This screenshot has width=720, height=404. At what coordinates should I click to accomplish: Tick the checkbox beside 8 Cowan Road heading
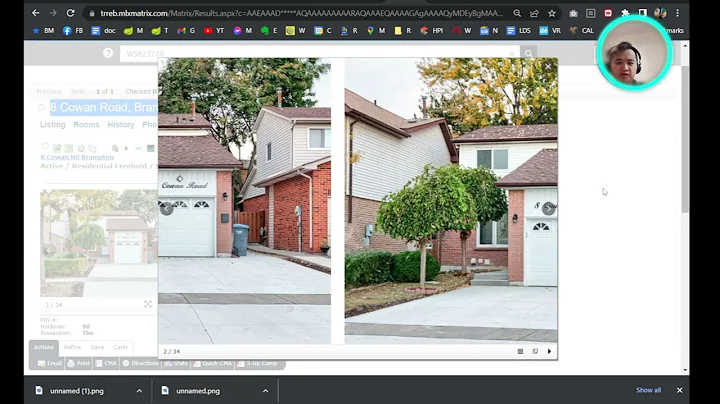point(41,107)
